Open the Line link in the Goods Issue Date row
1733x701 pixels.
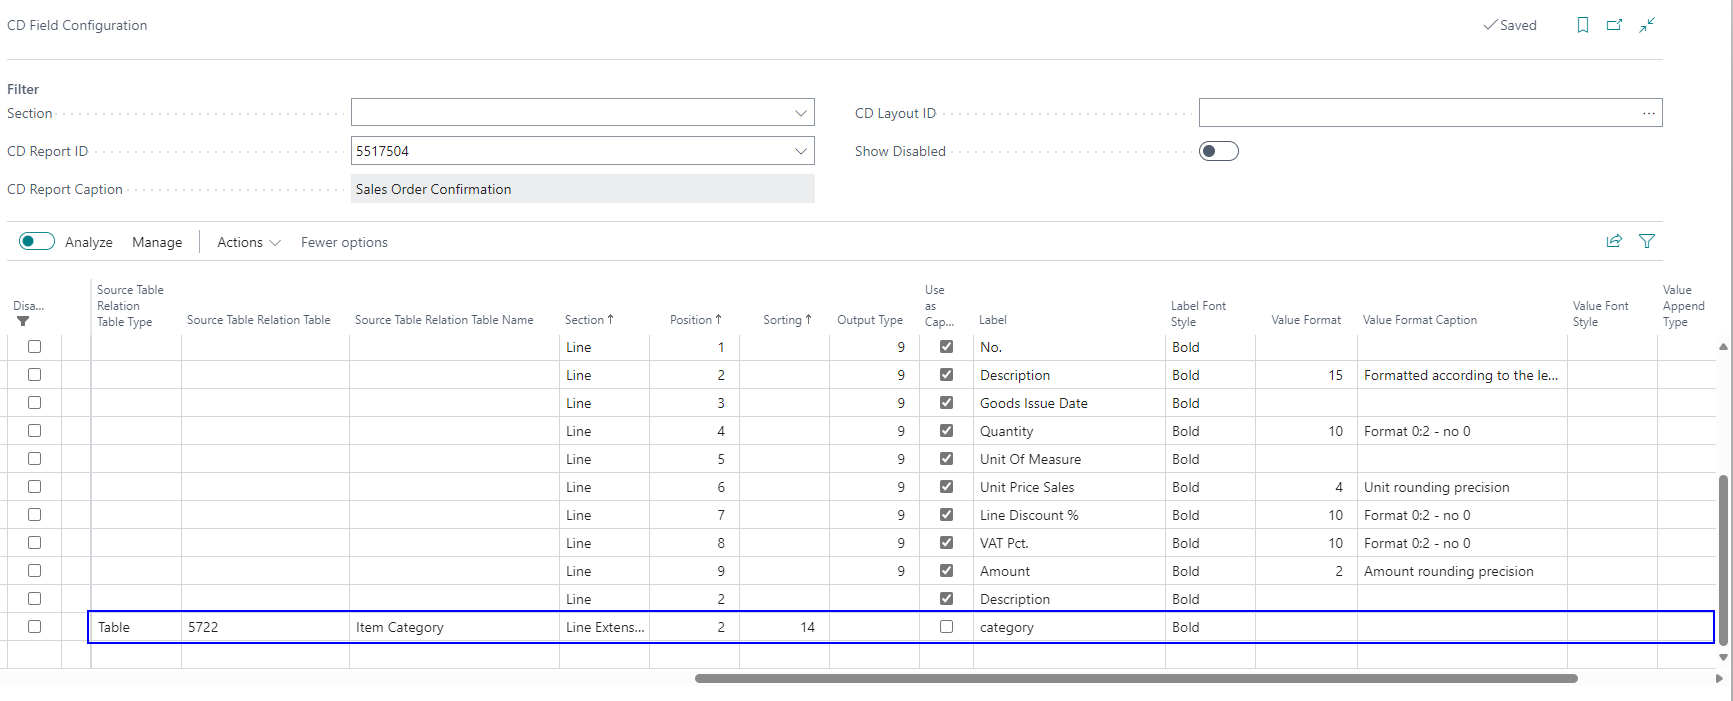[579, 403]
